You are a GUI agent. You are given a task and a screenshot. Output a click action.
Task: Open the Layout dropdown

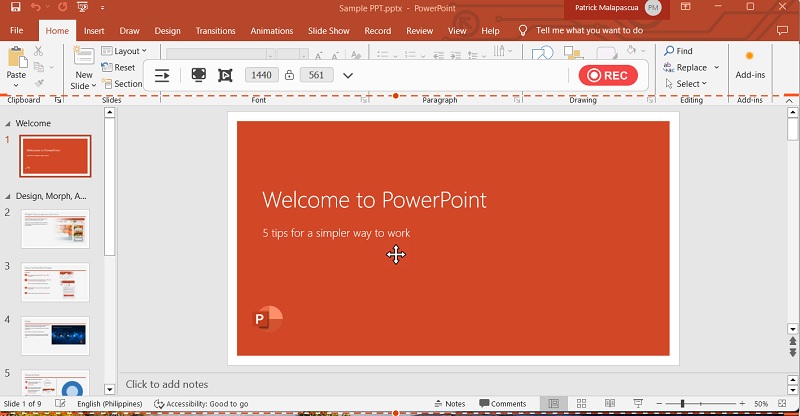click(x=124, y=51)
